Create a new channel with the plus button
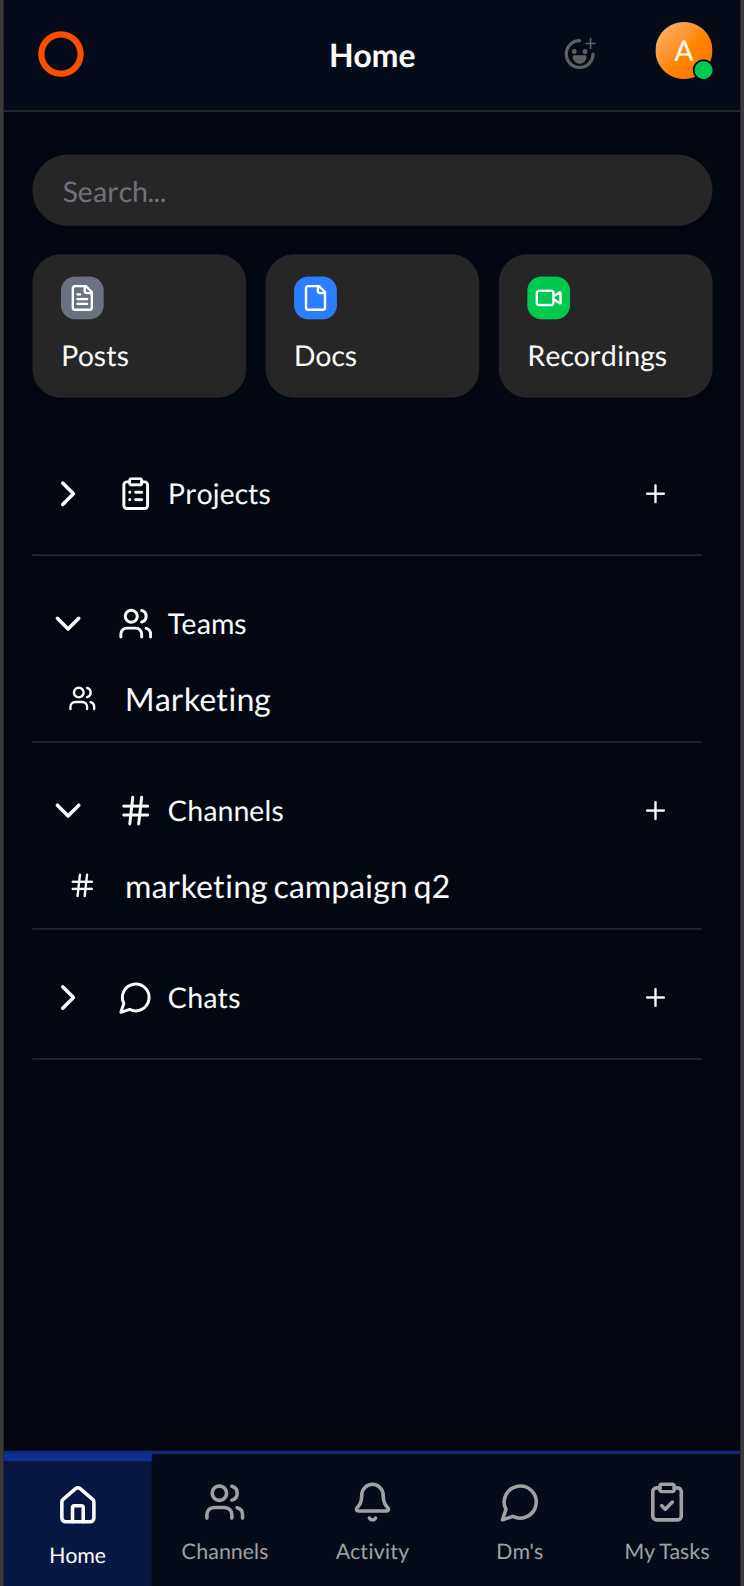This screenshot has height=1586, width=744. coord(655,810)
